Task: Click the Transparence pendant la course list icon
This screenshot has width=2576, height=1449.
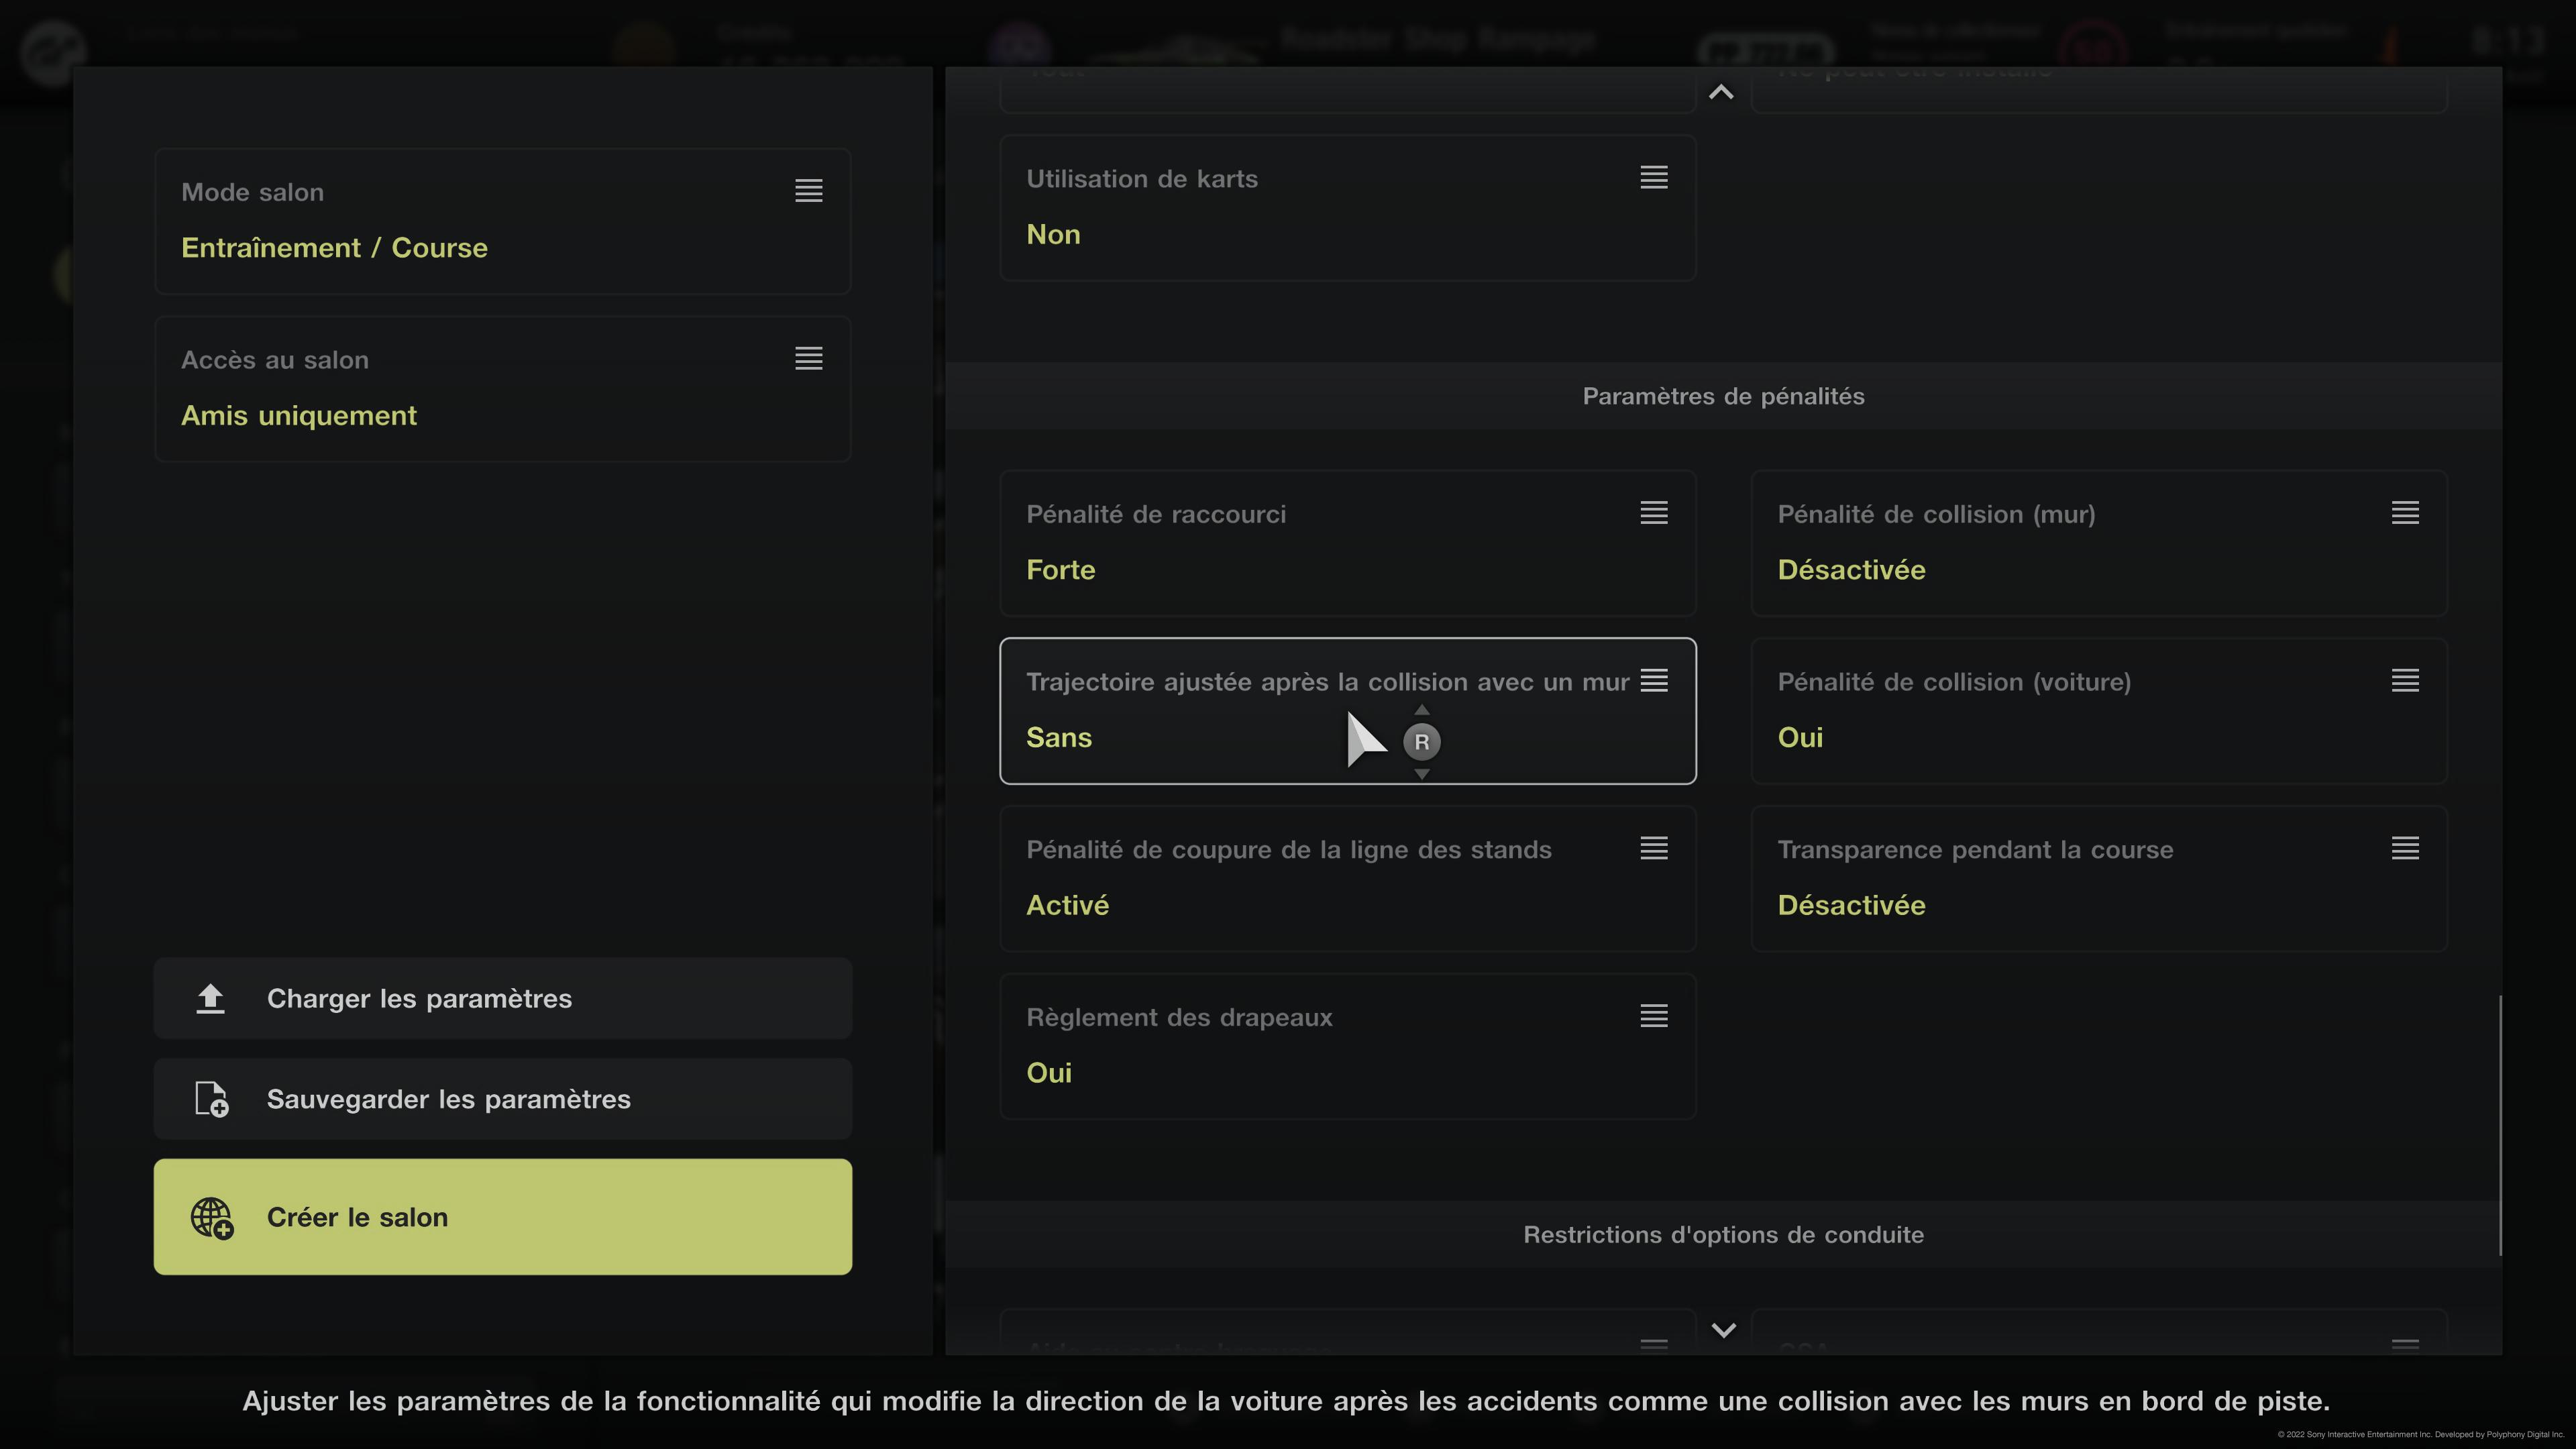Action: pyautogui.click(x=2405, y=849)
